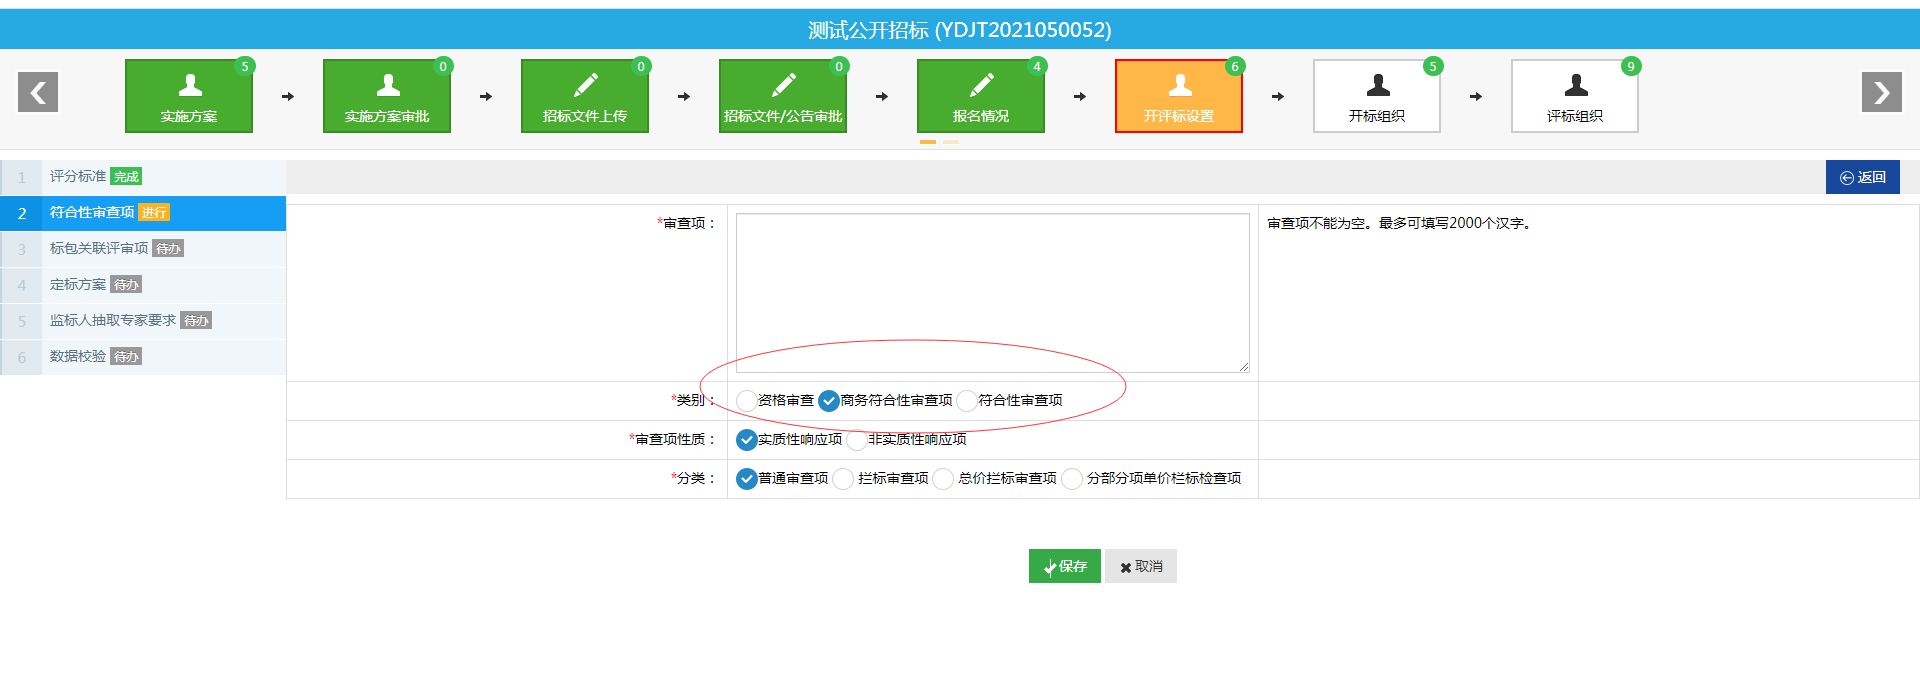Click the 开评标设置 orange step icon
The image size is (1920, 675).
point(1179,96)
